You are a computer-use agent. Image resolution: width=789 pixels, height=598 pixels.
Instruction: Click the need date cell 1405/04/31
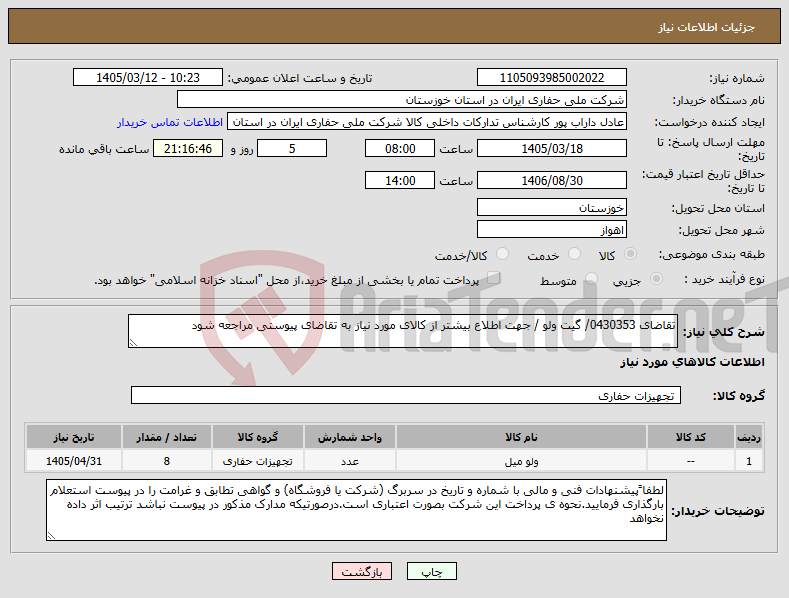click(x=74, y=461)
